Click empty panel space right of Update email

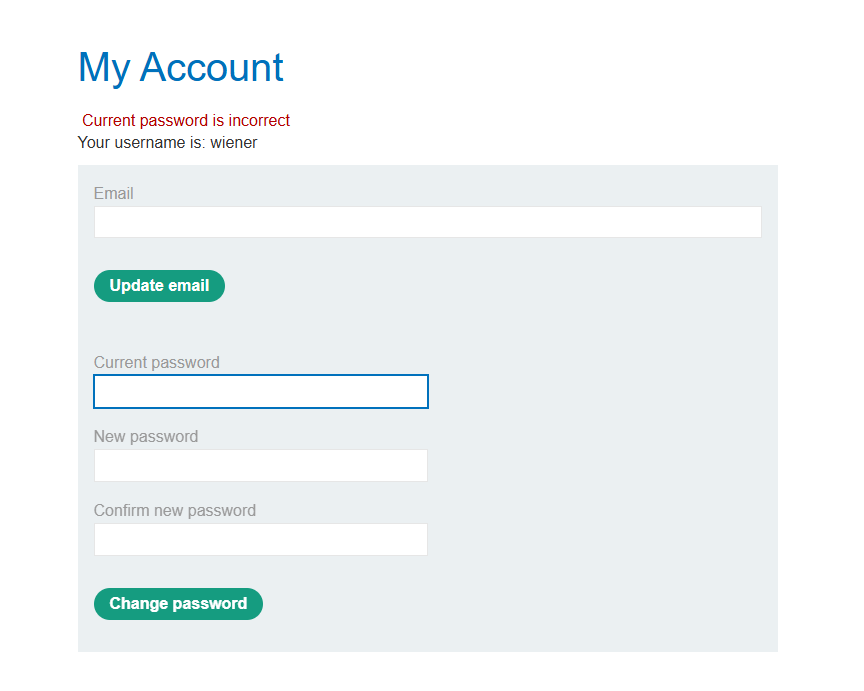[x=500, y=286]
